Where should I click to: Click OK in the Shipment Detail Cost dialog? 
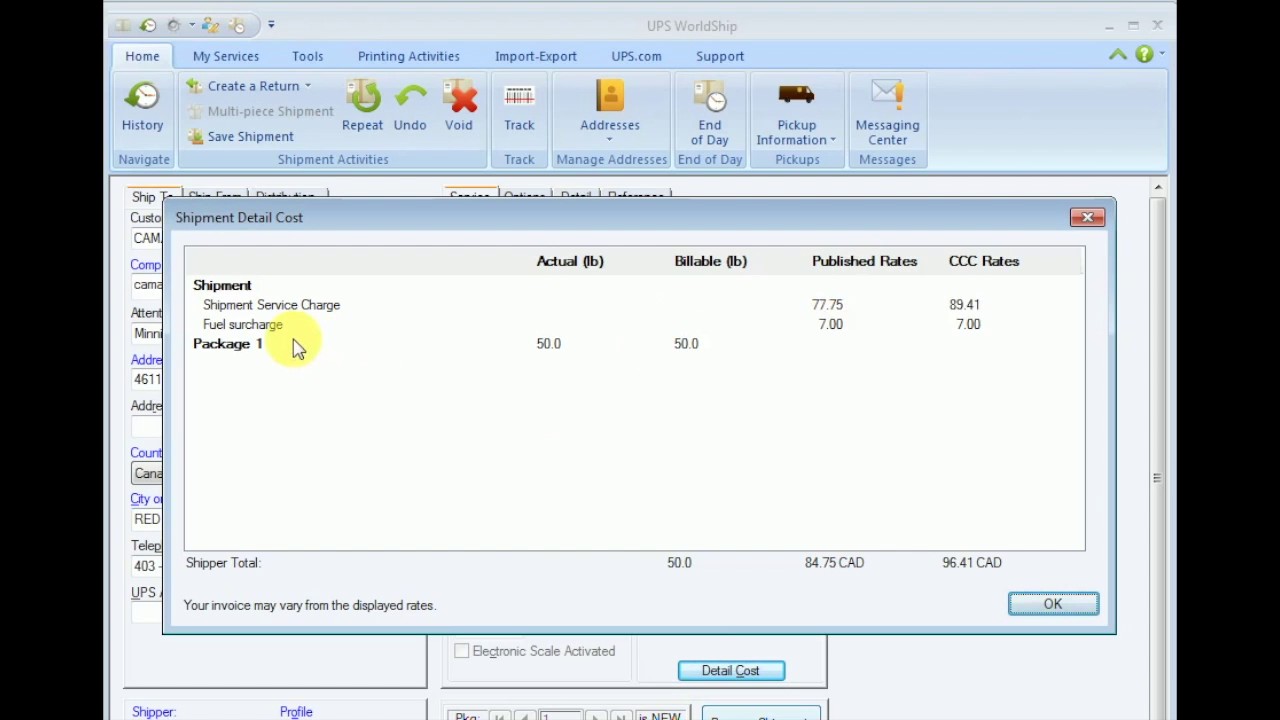(x=1053, y=604)
